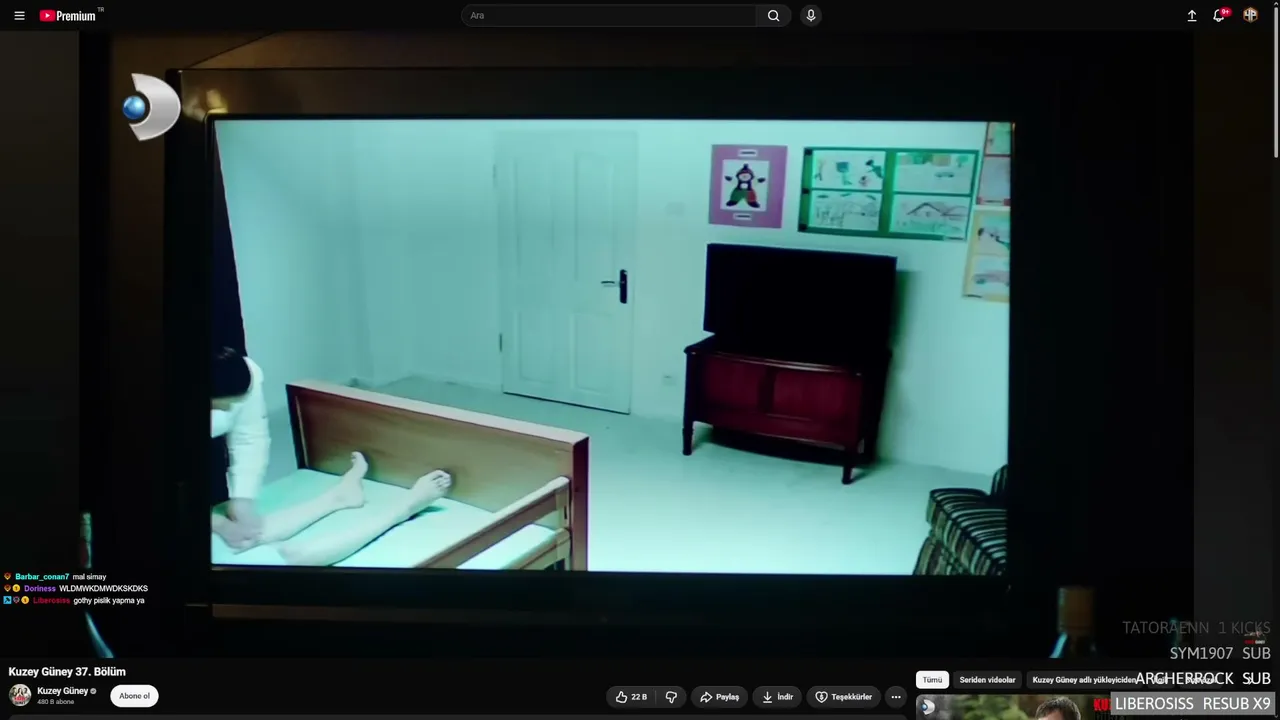1280x720 pixels.
Task: Start voice search with microphone icon
Action: coord(811,16)
